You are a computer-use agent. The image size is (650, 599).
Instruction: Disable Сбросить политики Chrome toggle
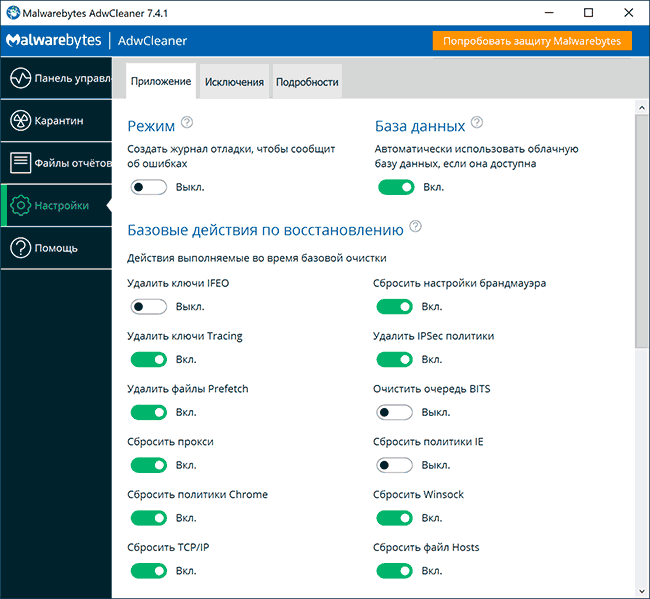149,518
